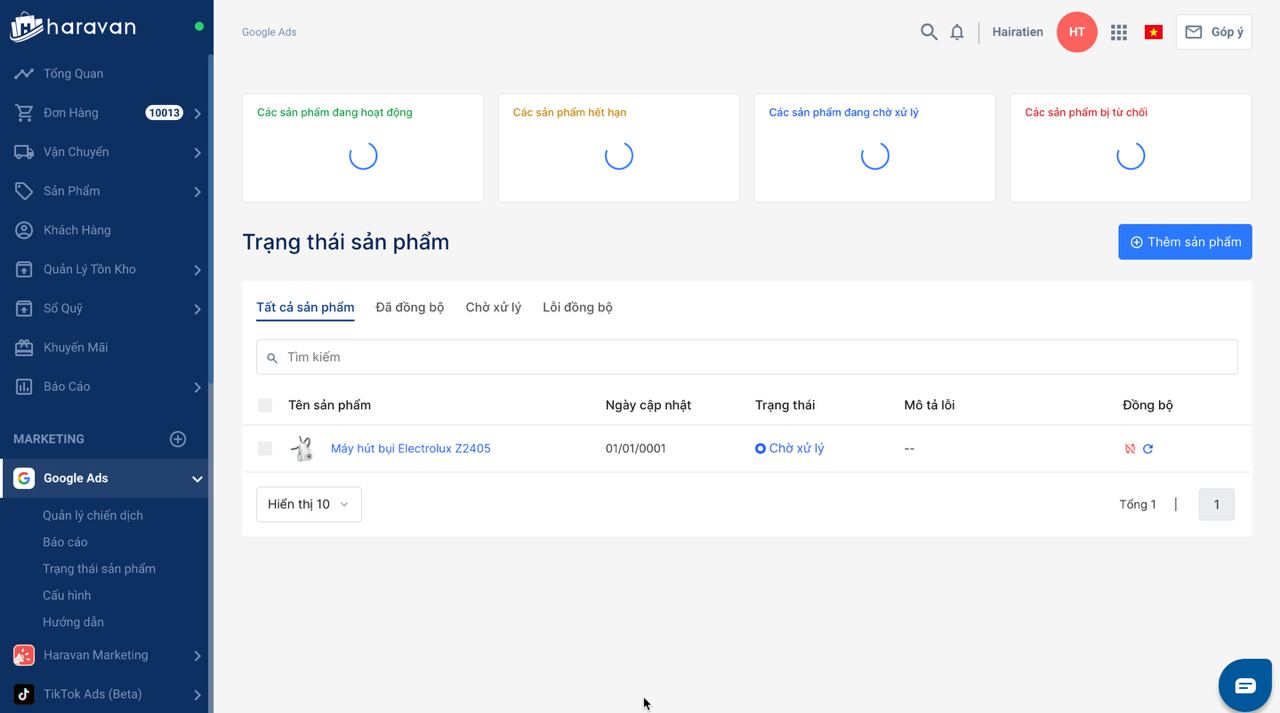Open the notifications bell
The image size is (1280, 713).
[957, 32]
